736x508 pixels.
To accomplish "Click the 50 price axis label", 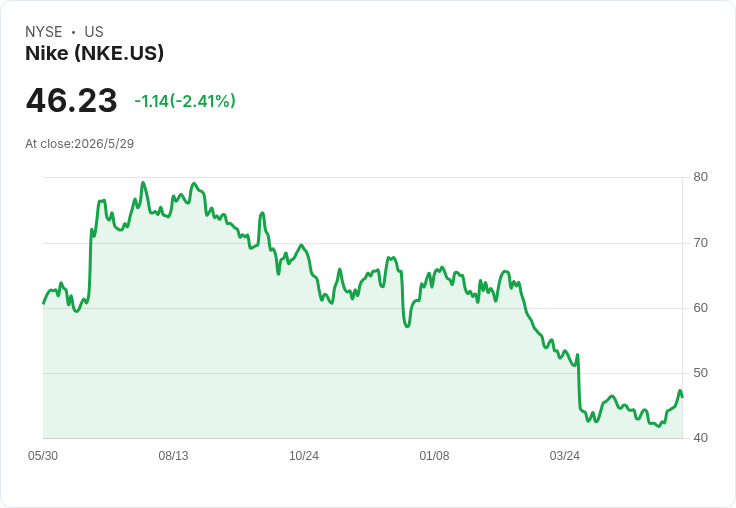I will 700,373.
